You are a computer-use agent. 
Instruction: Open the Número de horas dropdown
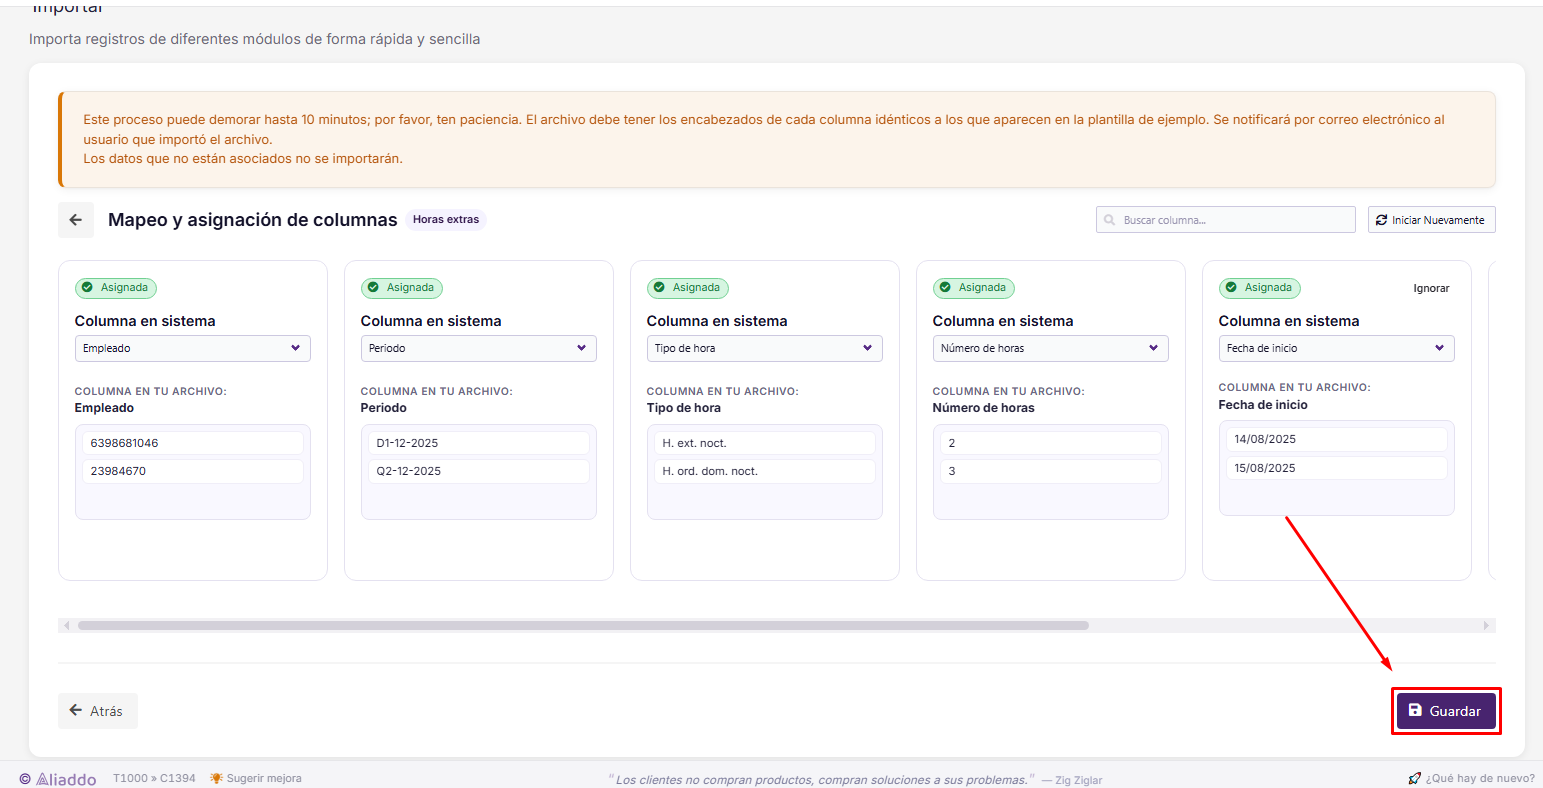pos(1051,348)
